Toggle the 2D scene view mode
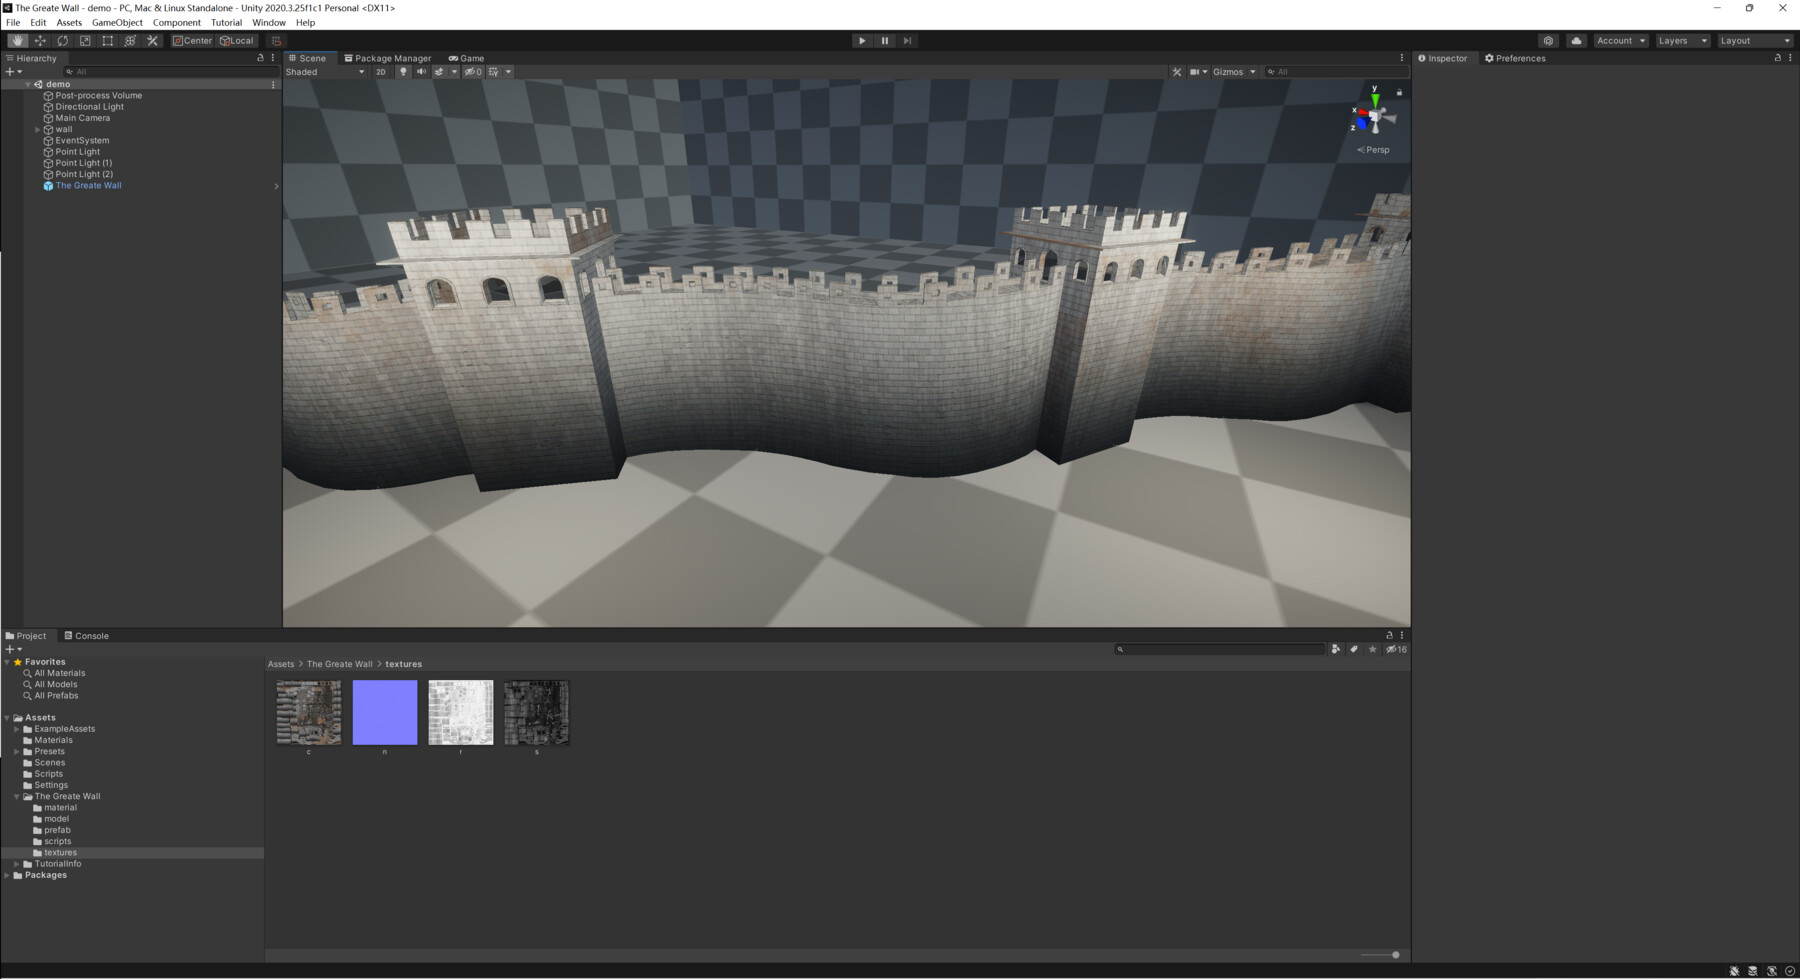This screenshot has width=1800, height=979. click(x=381, y=72)
